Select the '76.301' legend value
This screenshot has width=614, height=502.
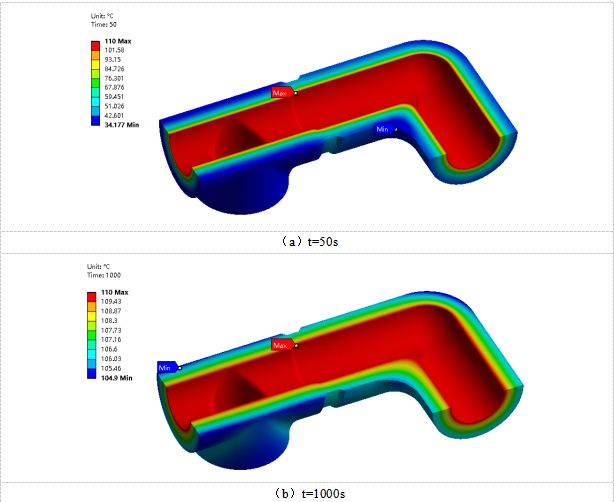[x=114, y=78]
